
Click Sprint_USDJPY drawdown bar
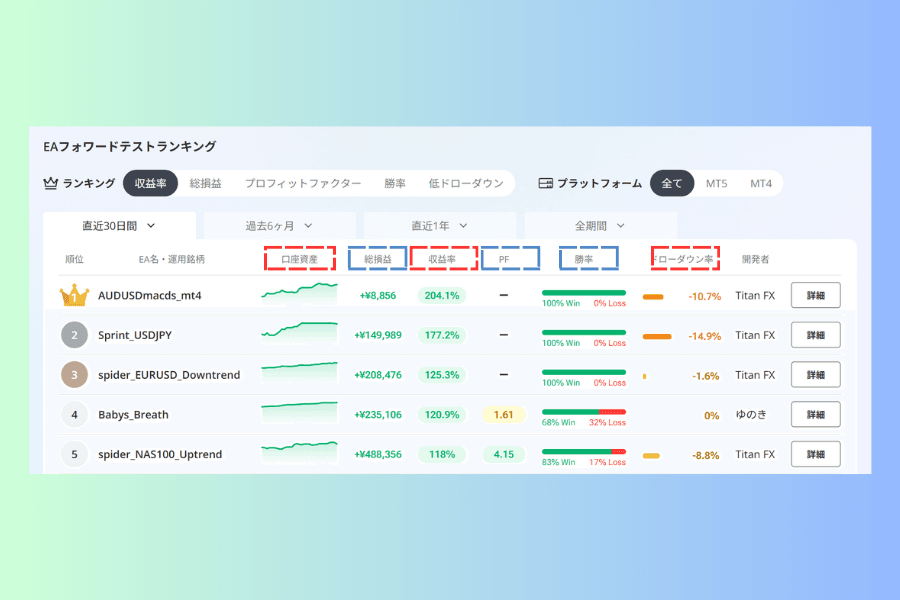click(657, 336)
